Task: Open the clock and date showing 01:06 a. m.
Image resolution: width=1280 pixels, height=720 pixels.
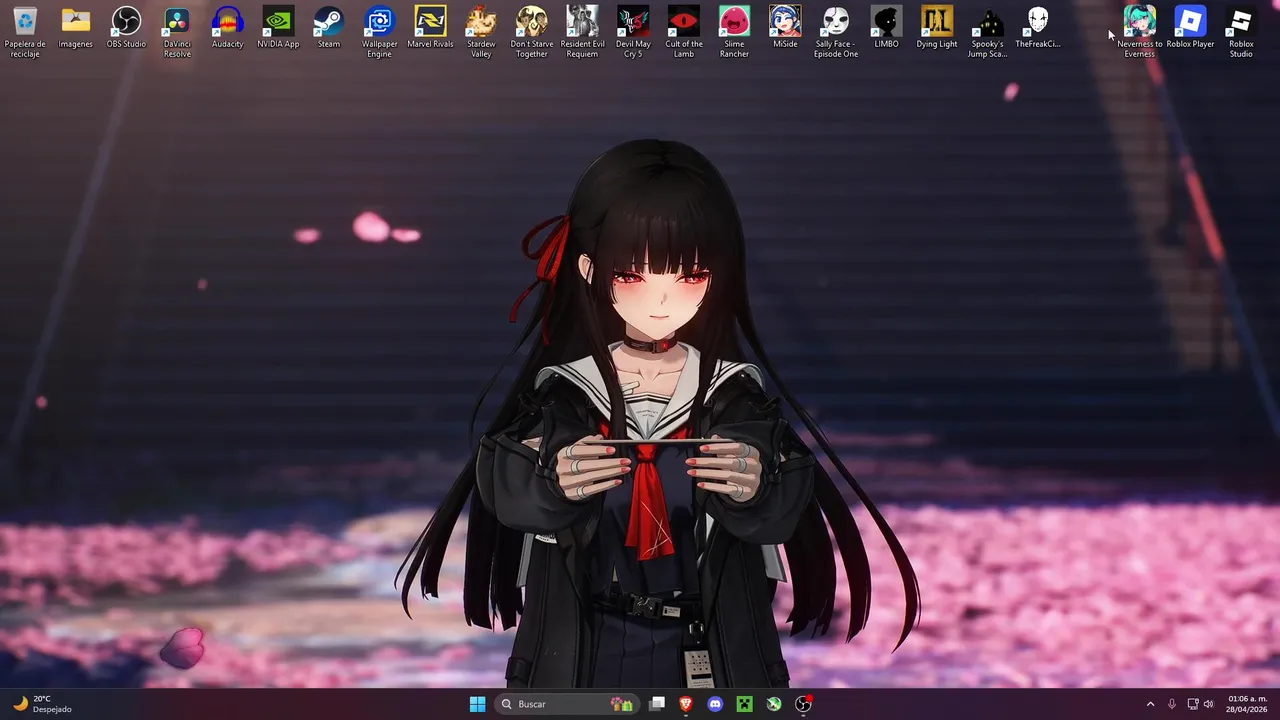Action: (x=1247, y=704)
